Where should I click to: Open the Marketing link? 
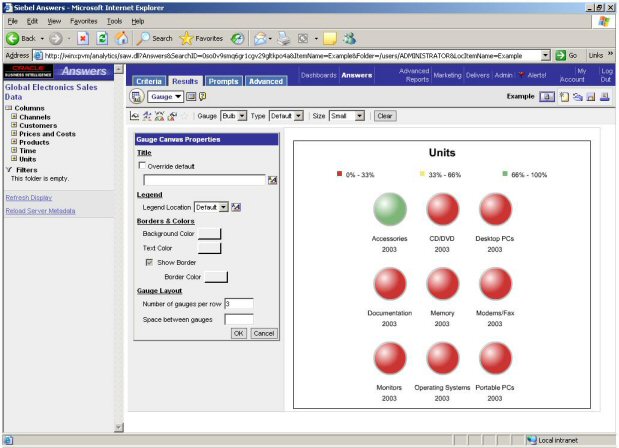(448, 75)
